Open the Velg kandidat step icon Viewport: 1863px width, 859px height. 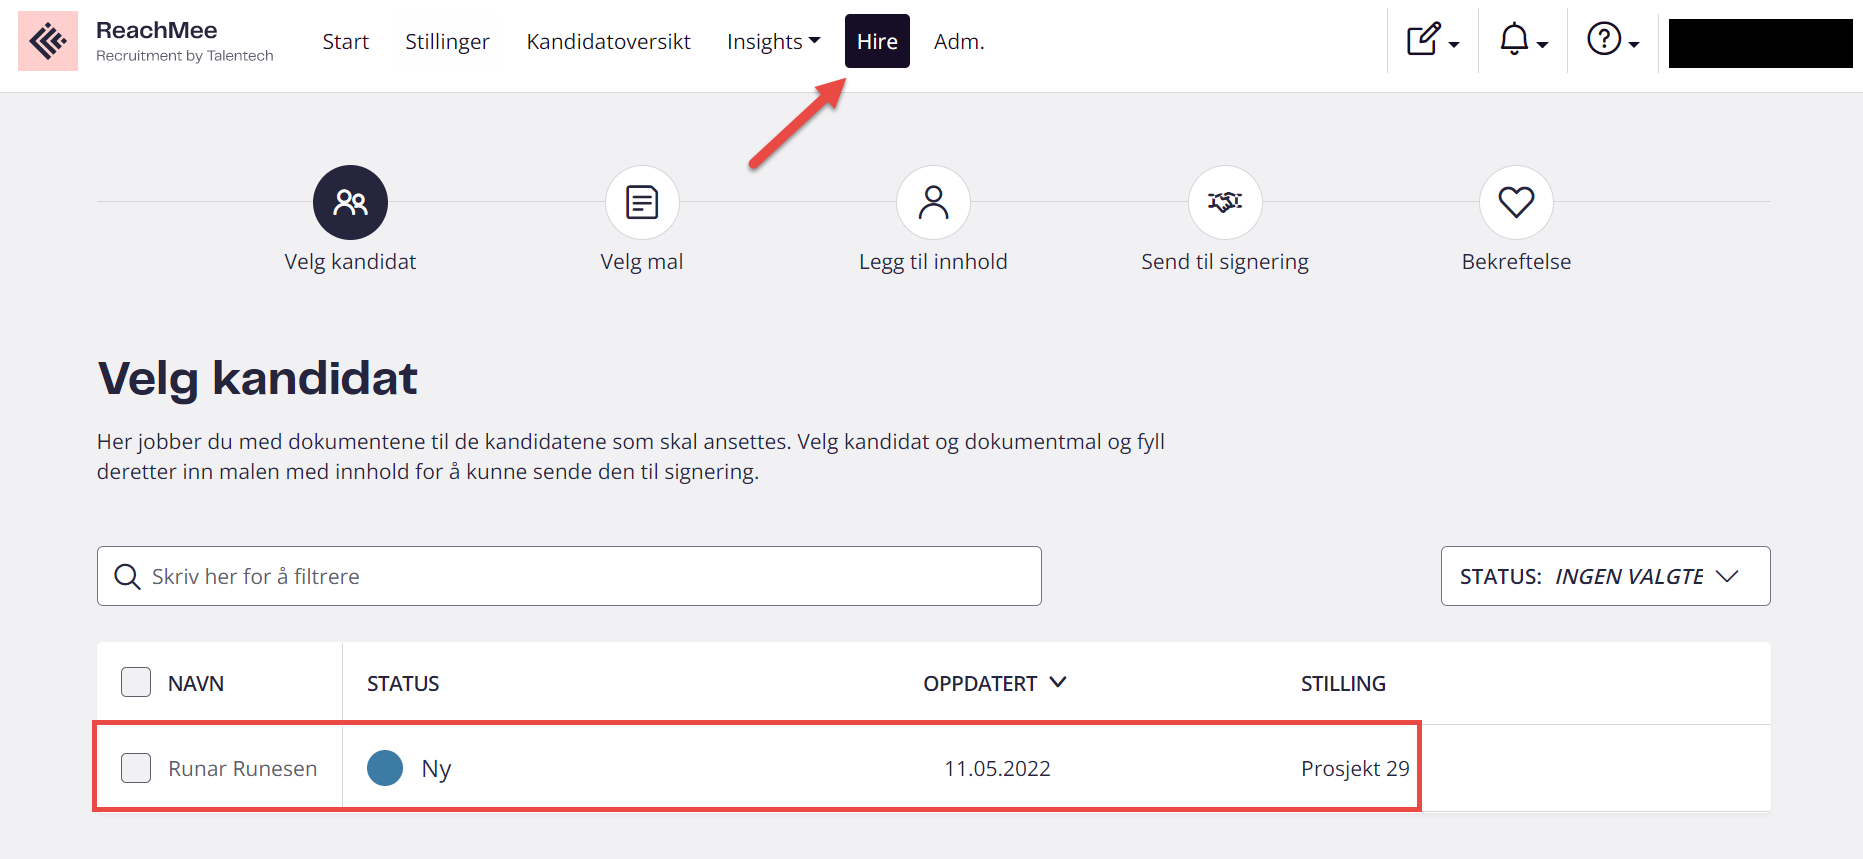(x=350, y=202)
